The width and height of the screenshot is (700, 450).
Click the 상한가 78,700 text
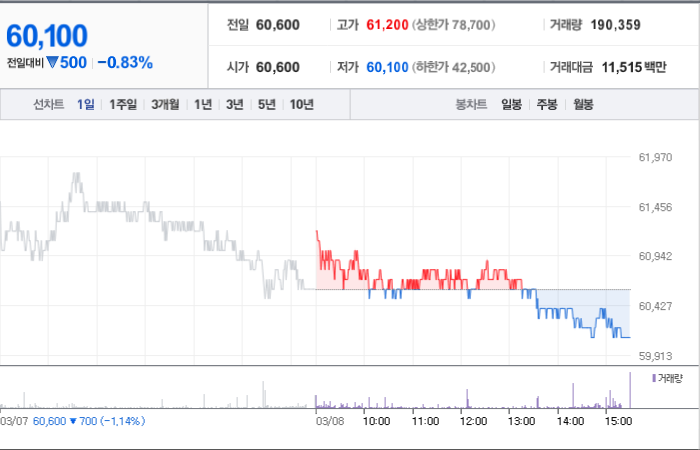pos(454,25)
